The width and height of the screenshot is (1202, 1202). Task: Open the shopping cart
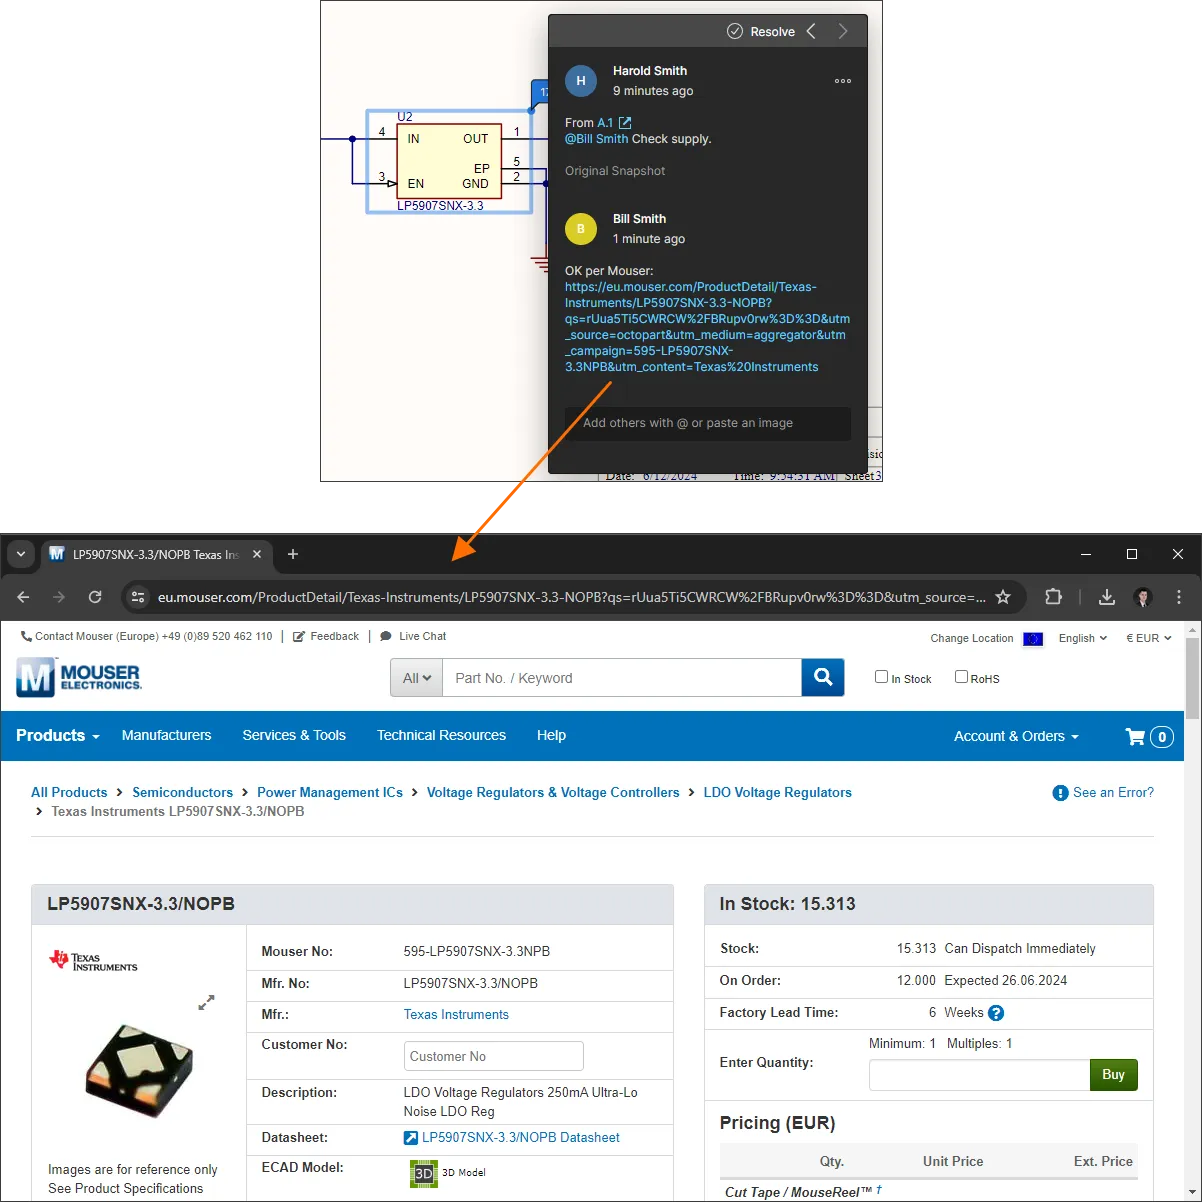click(1149, 737)
